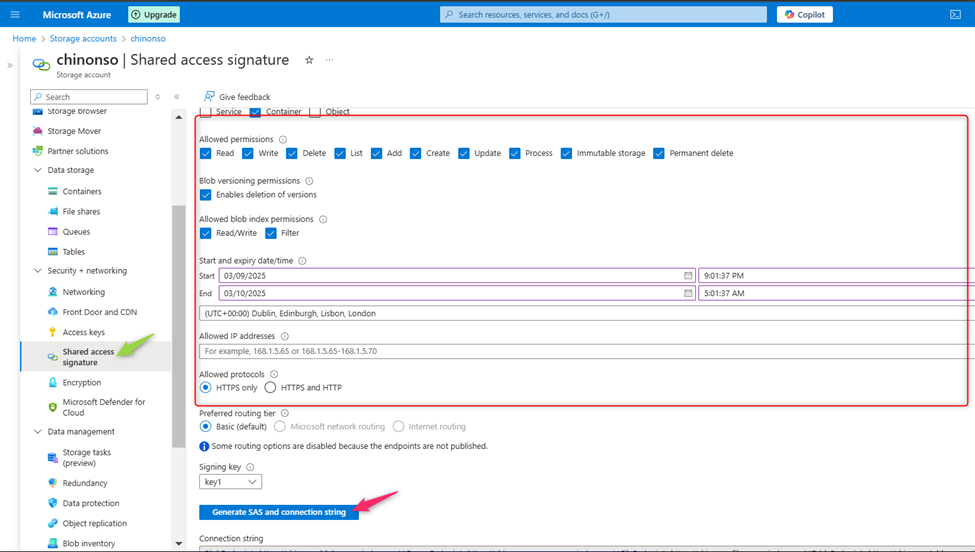Open File shares under Data storage
975x552 pixels.
tap(81, 211)
